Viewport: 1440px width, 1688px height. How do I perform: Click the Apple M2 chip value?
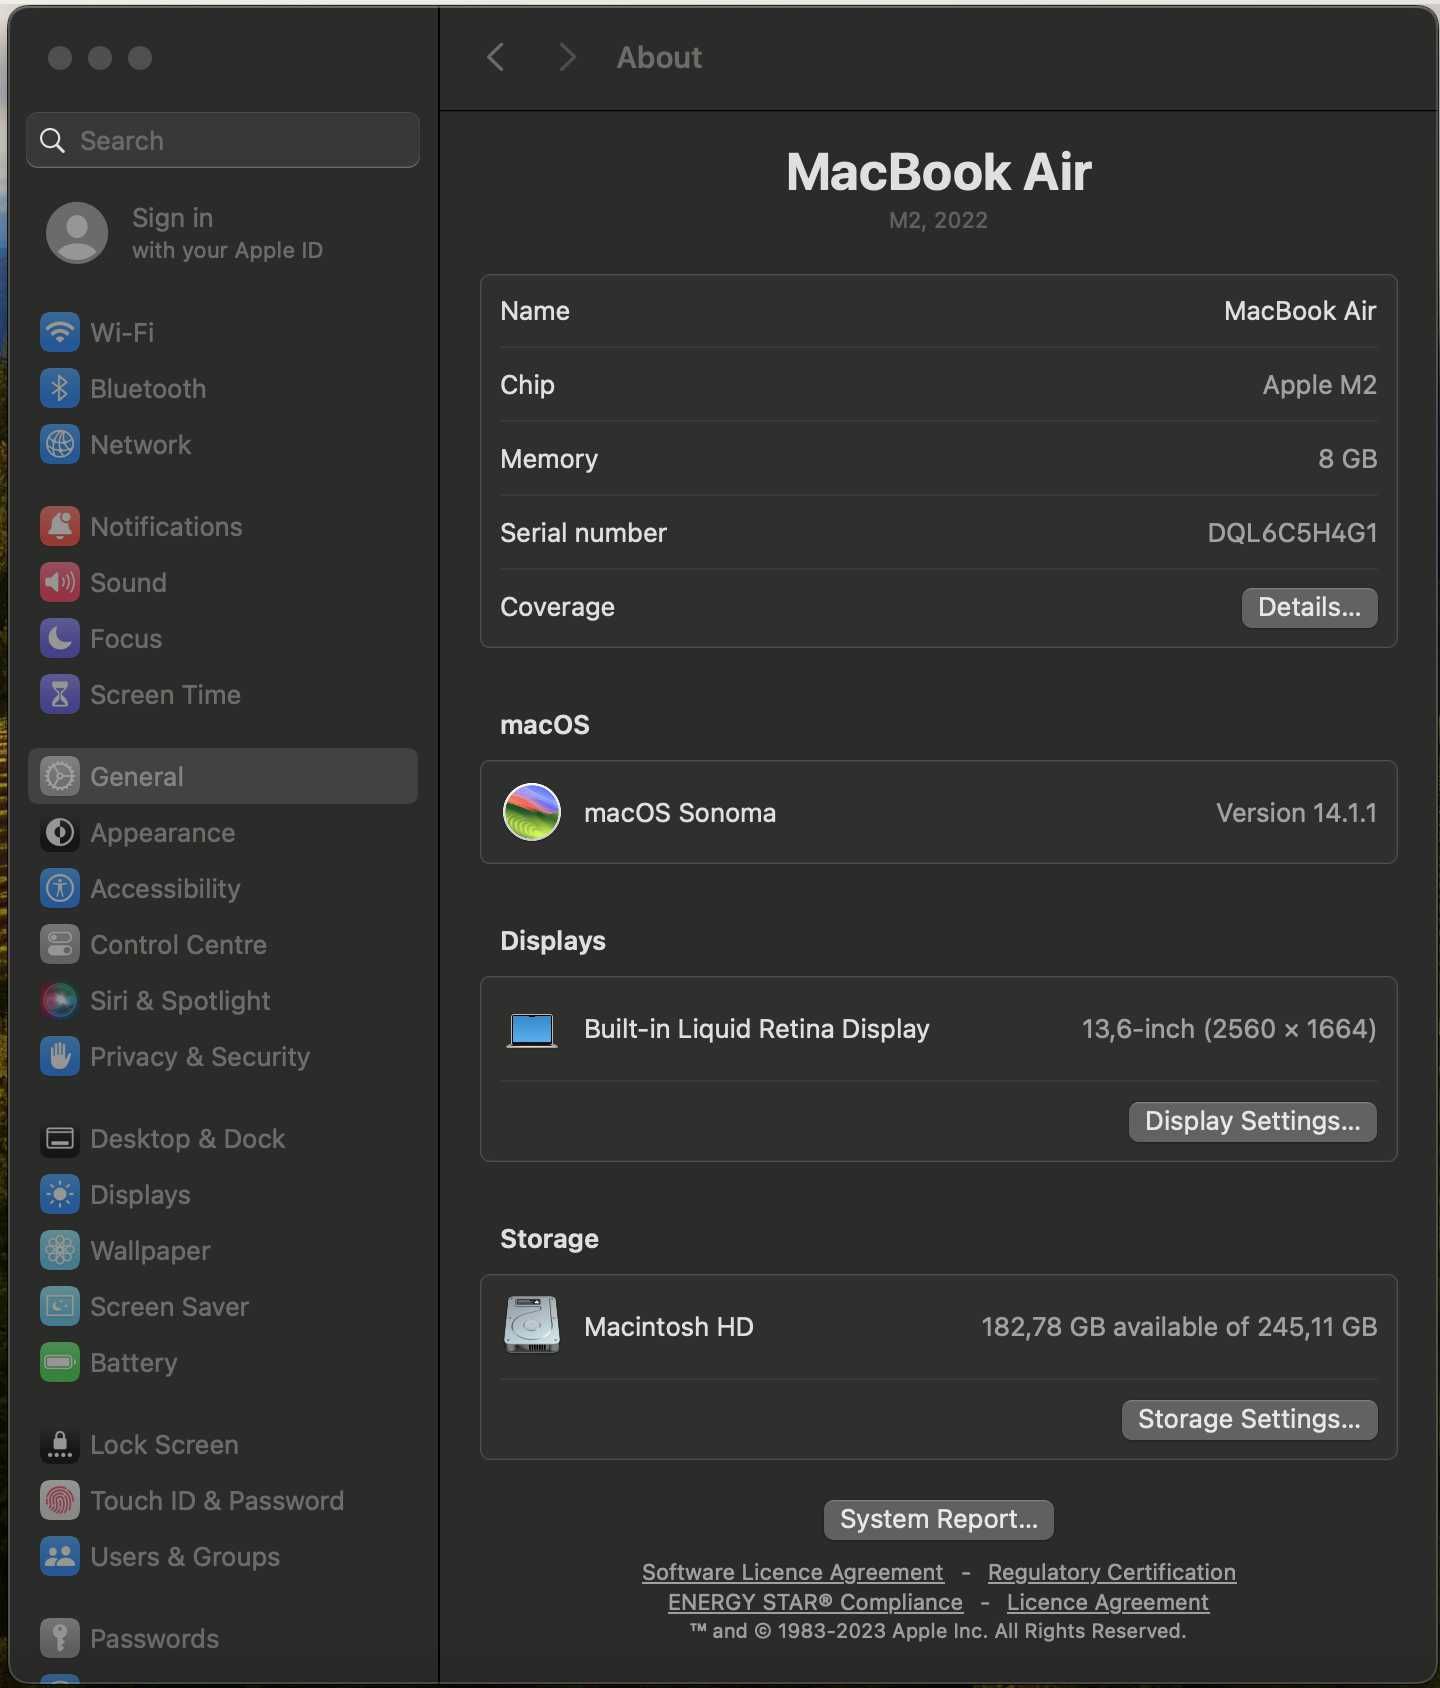click(x=1319, y=385)
